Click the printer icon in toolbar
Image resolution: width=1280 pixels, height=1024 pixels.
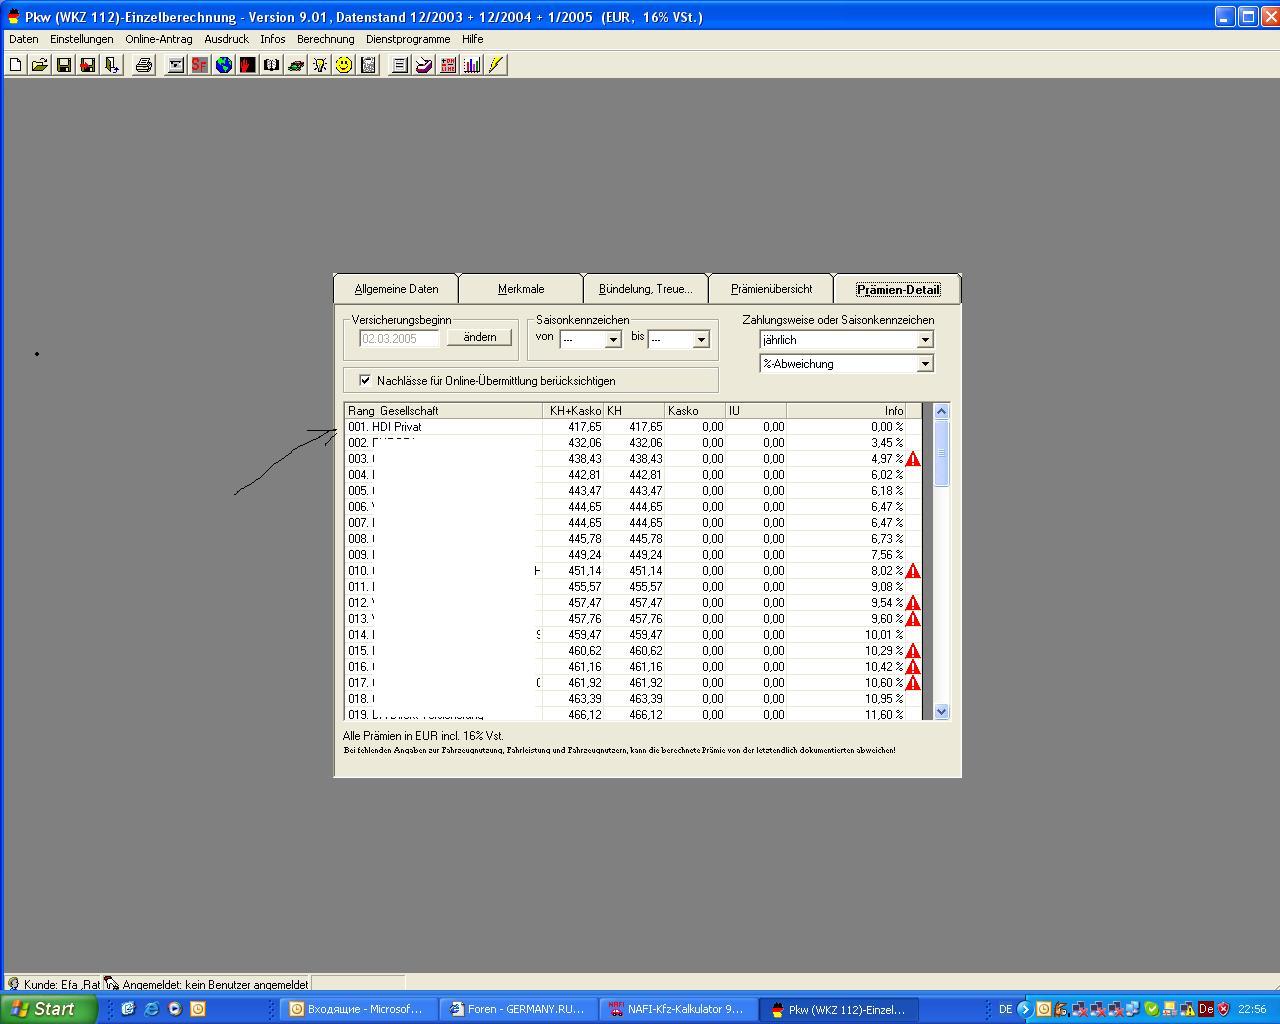click(x=143, y=65)
